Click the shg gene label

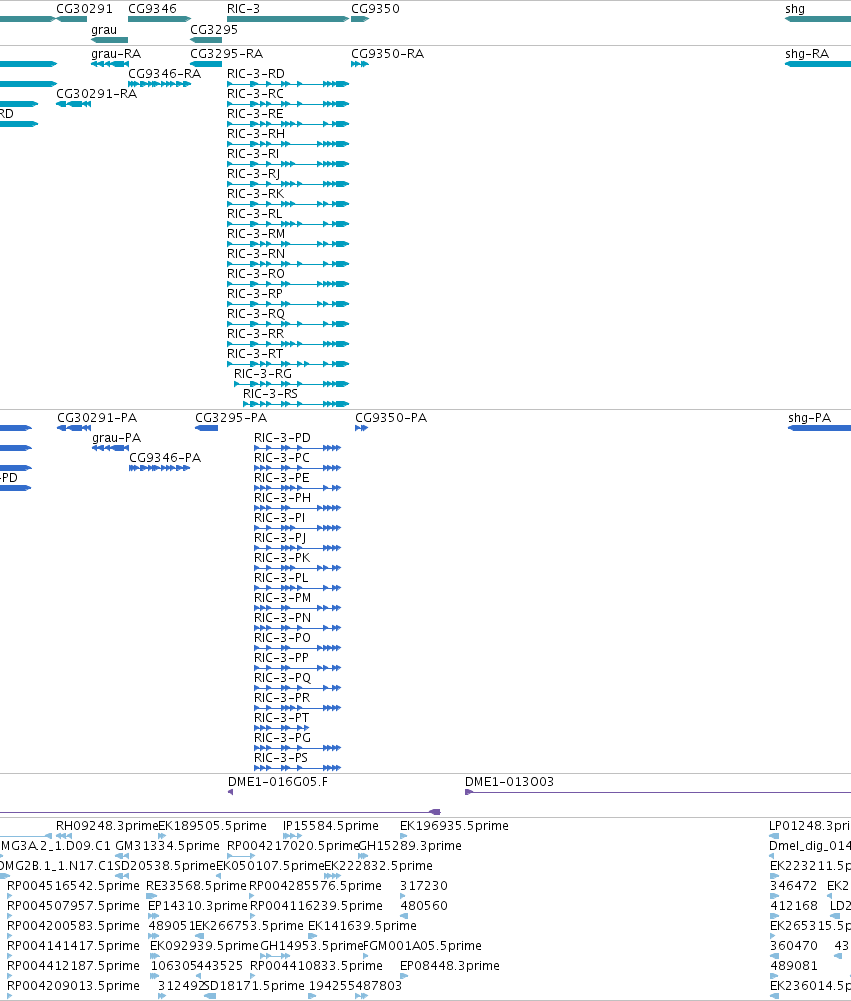(795, 9)
